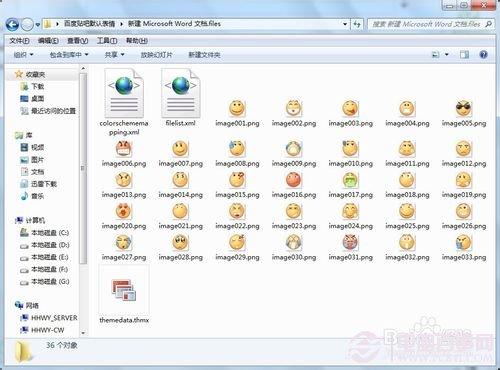The image size is (500, 370).
Task: Click the image021.png file name
Action: (181, 226)
